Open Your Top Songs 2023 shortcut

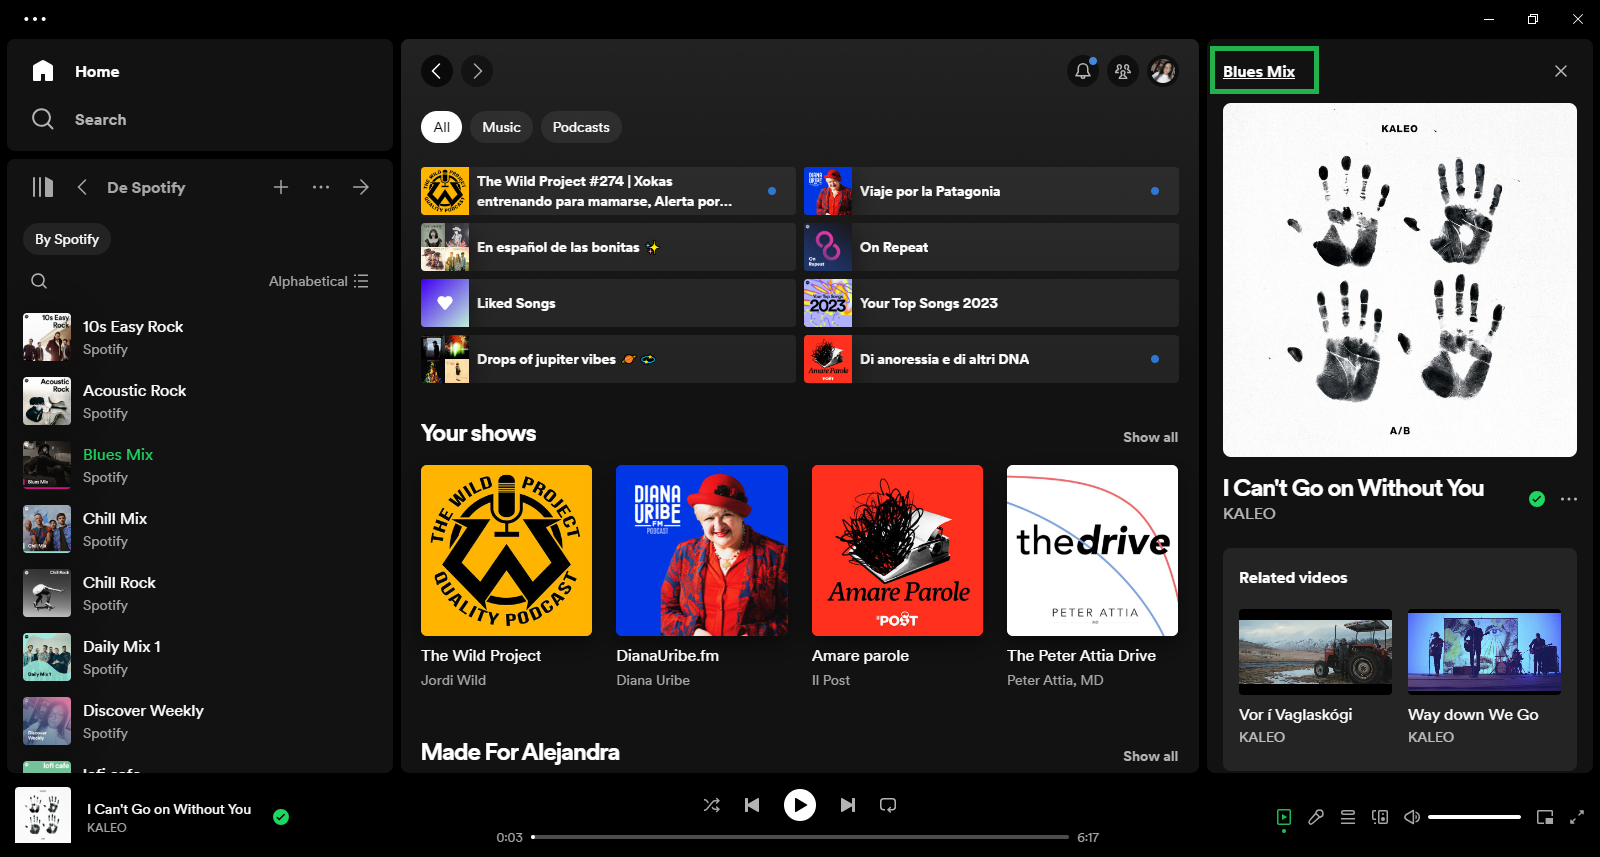click(991, 303)
